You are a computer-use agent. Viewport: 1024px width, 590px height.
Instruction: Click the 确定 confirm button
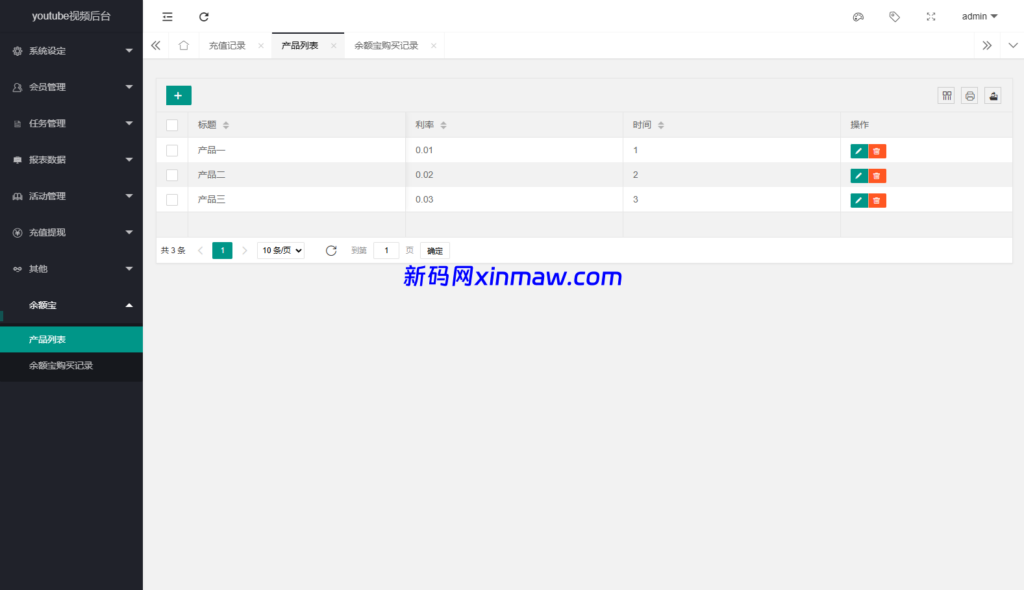click(435, 250)
